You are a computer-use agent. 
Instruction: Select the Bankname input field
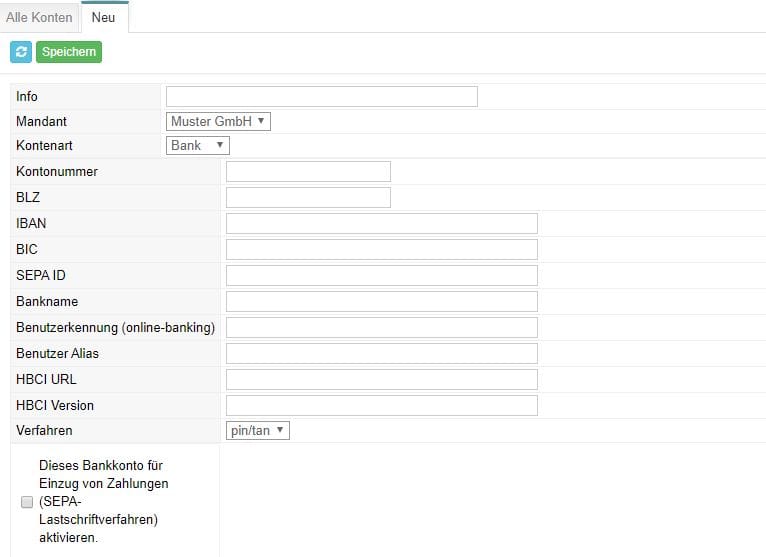382,301
